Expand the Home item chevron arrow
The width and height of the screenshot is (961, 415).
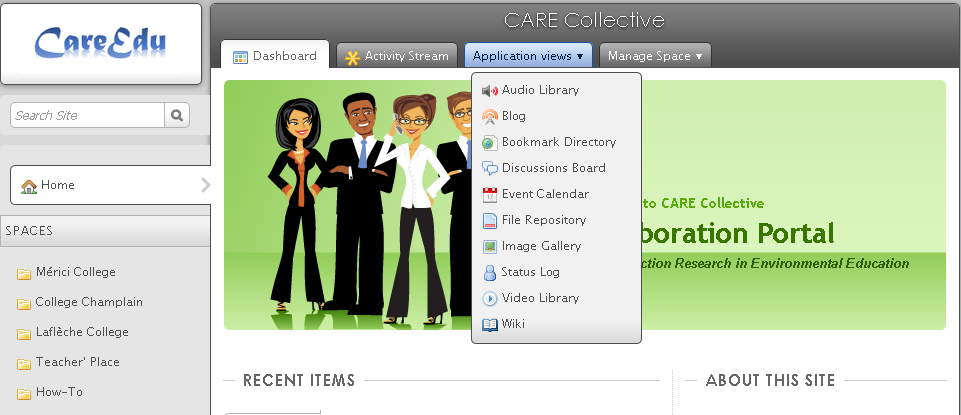coord(205,185)
